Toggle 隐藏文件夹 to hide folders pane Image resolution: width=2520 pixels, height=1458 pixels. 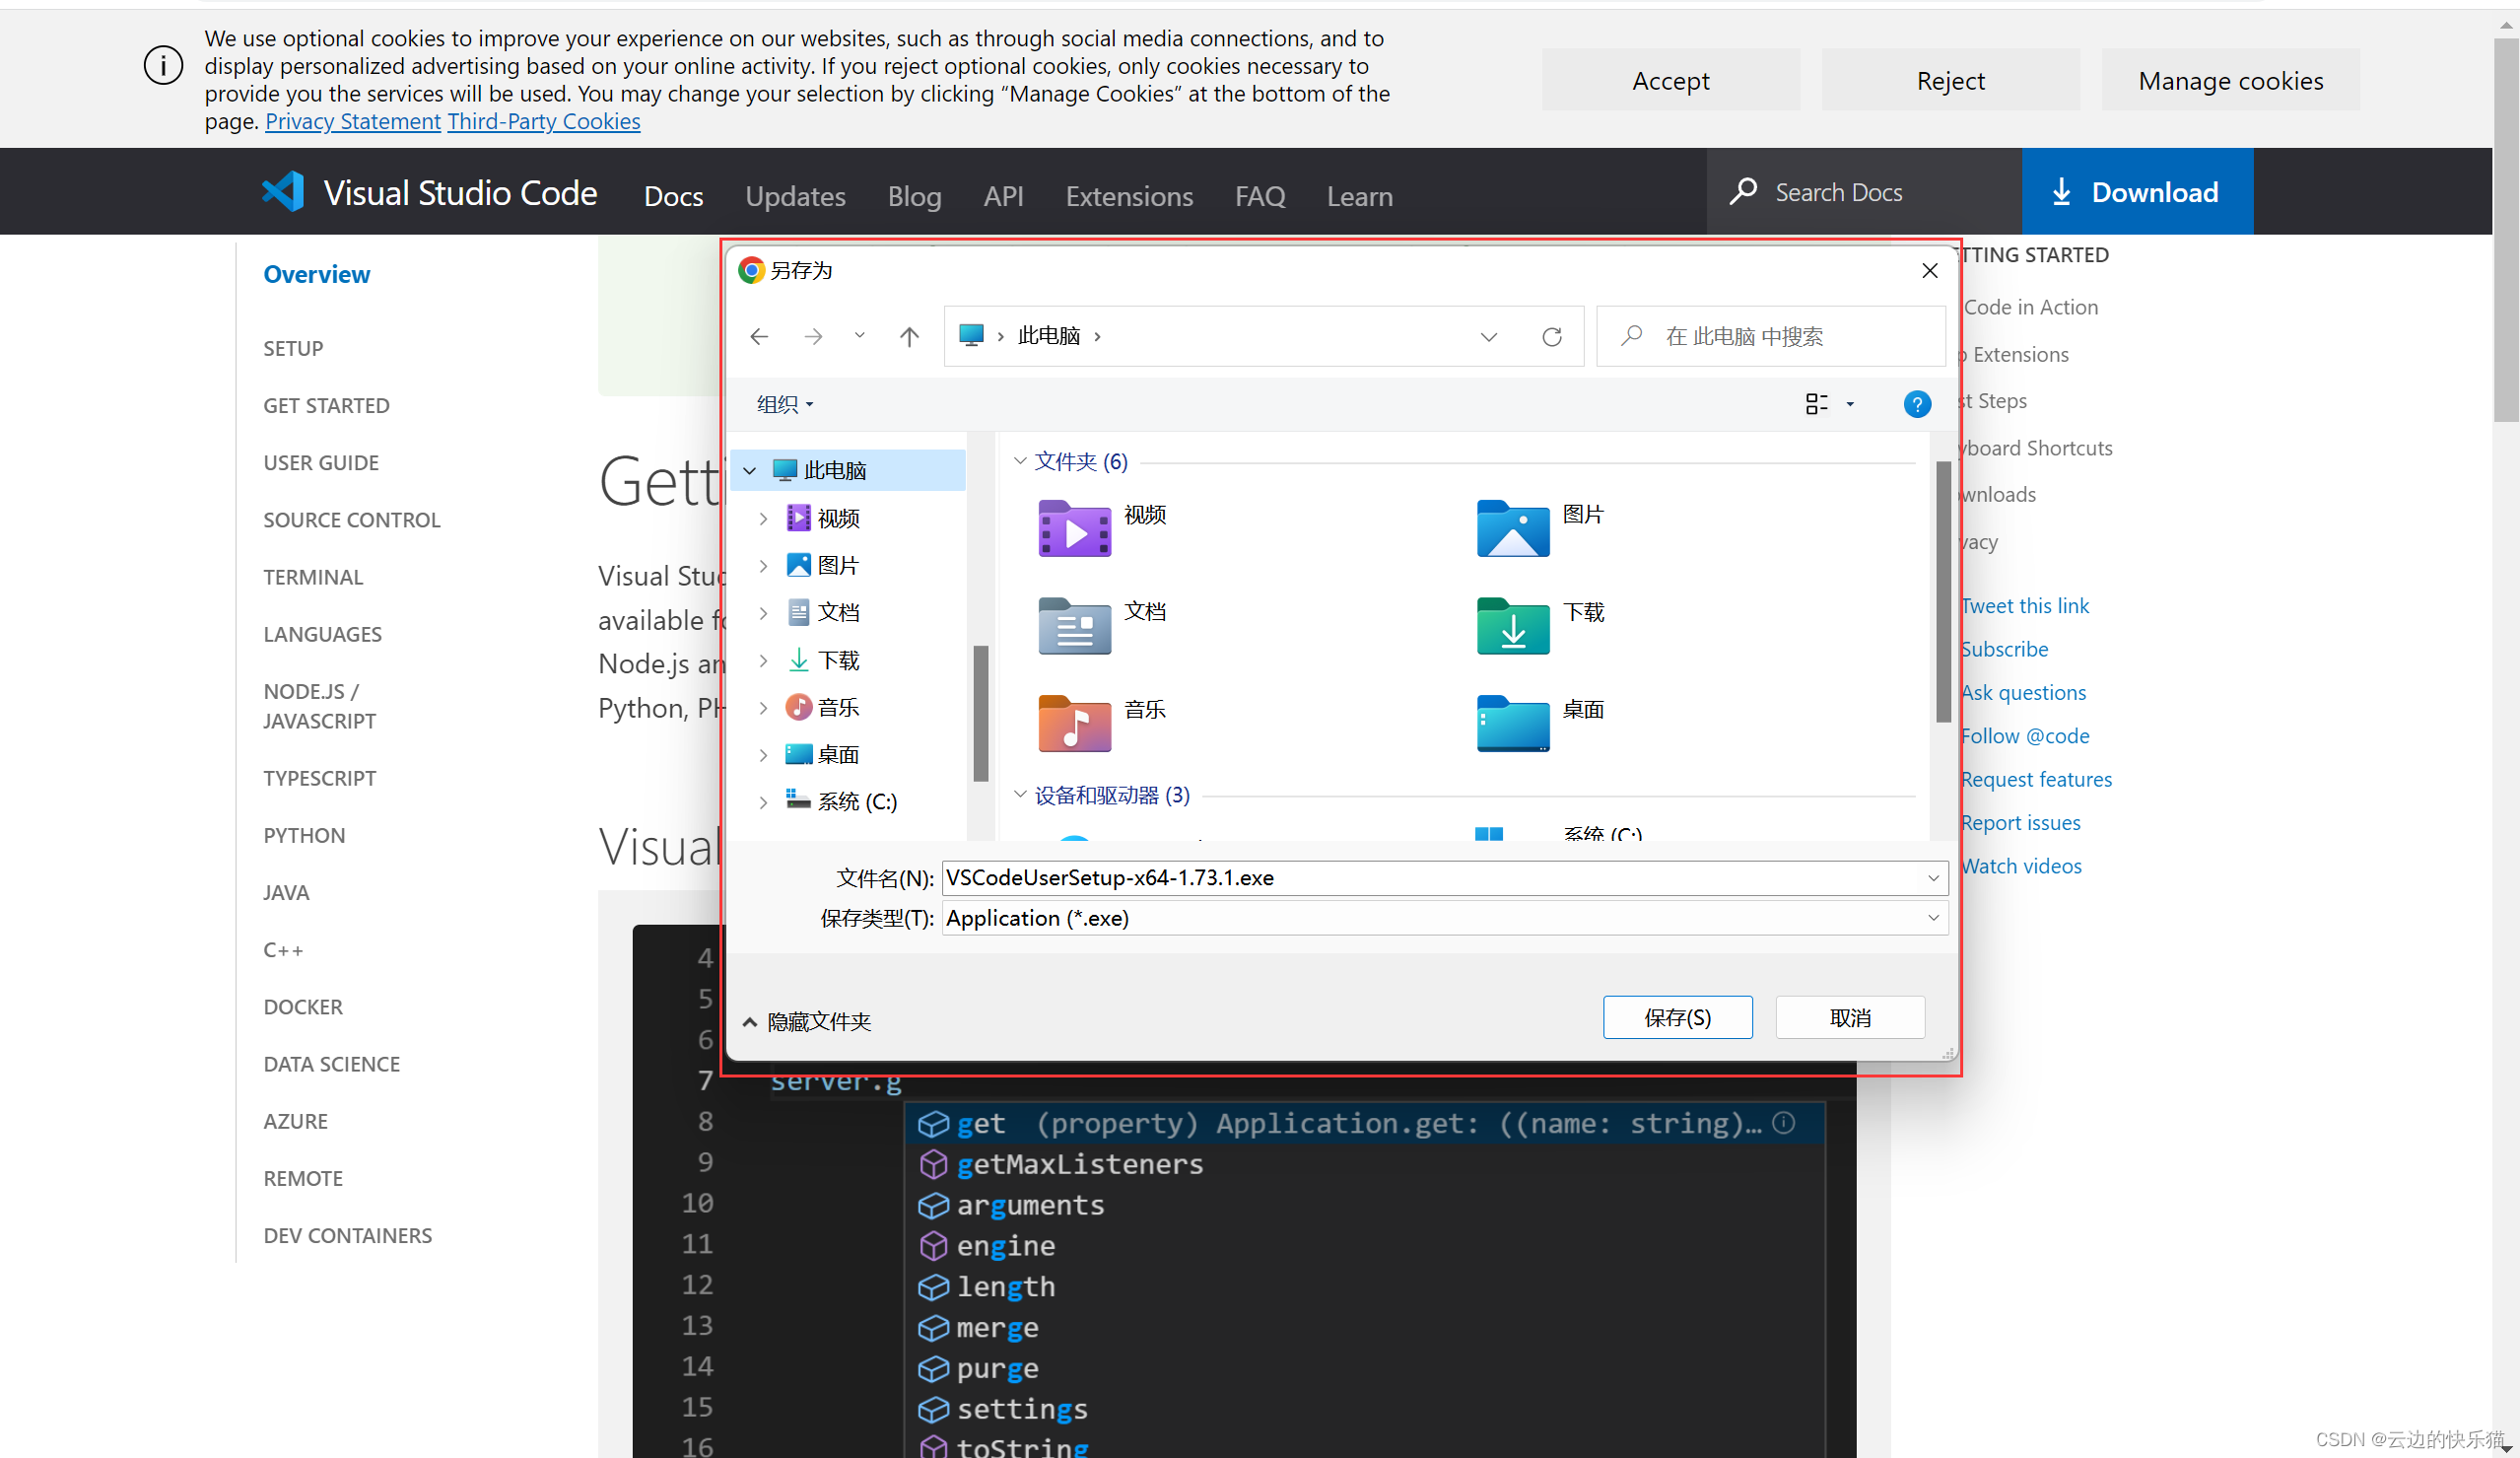[808, 1021]
